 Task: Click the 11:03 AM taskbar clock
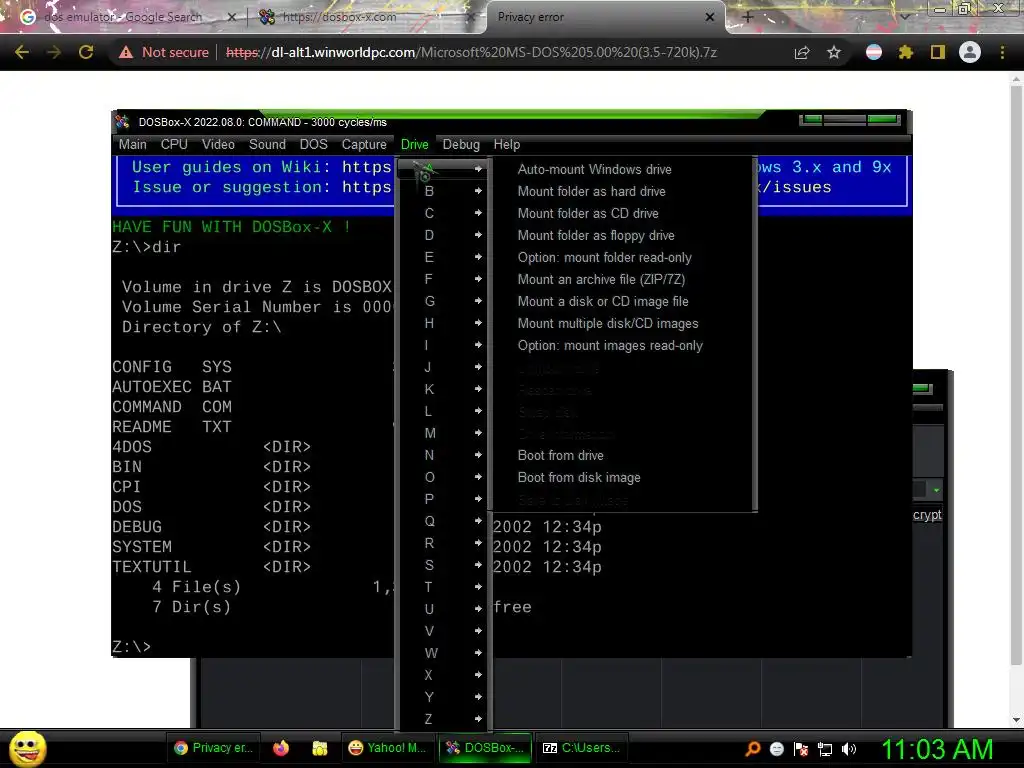point(937,749)
